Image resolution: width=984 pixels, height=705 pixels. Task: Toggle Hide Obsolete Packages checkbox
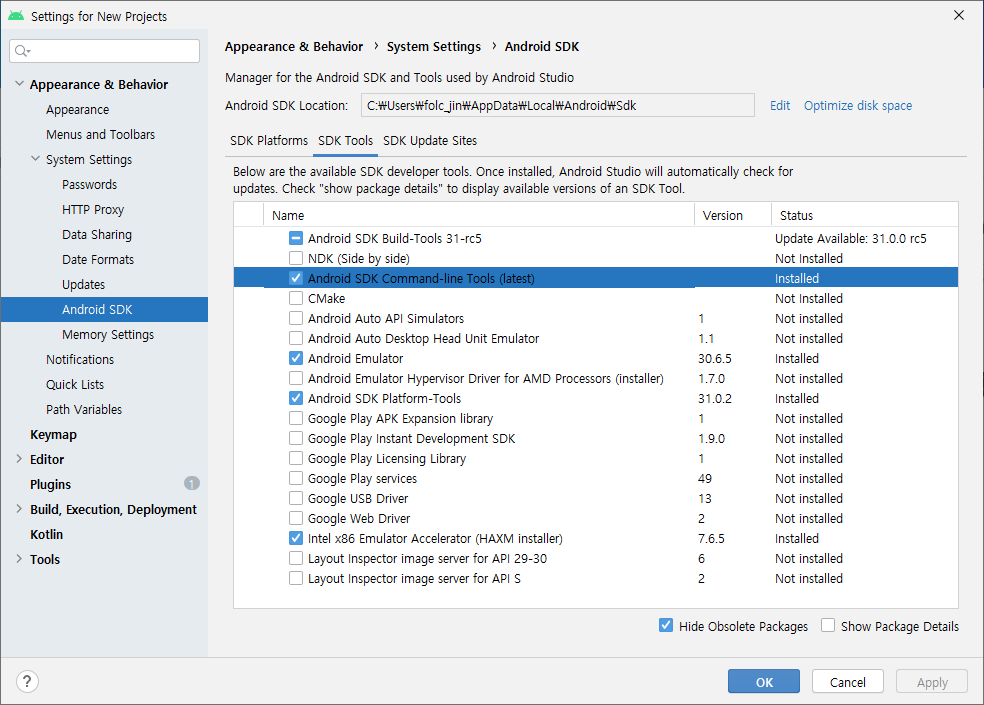click(x=666, y=625)
